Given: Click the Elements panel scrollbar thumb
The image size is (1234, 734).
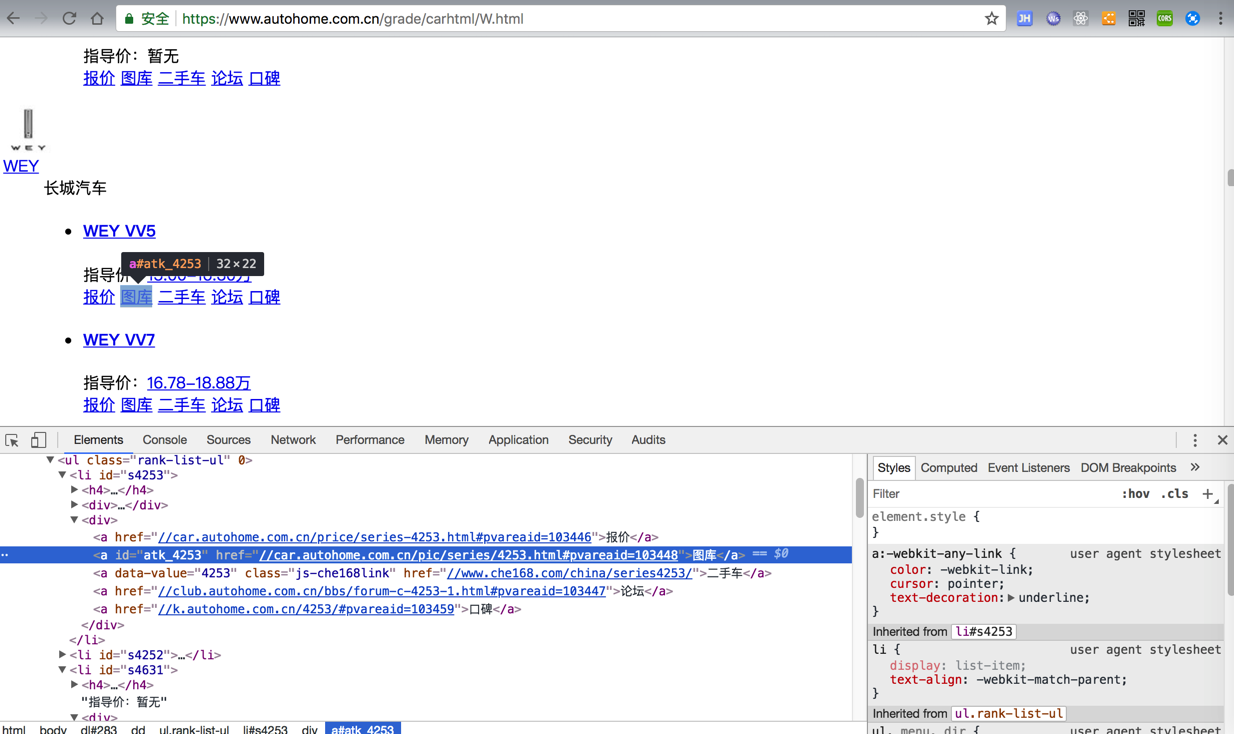Looking at the screenshot, I should [x=859, y=497].
